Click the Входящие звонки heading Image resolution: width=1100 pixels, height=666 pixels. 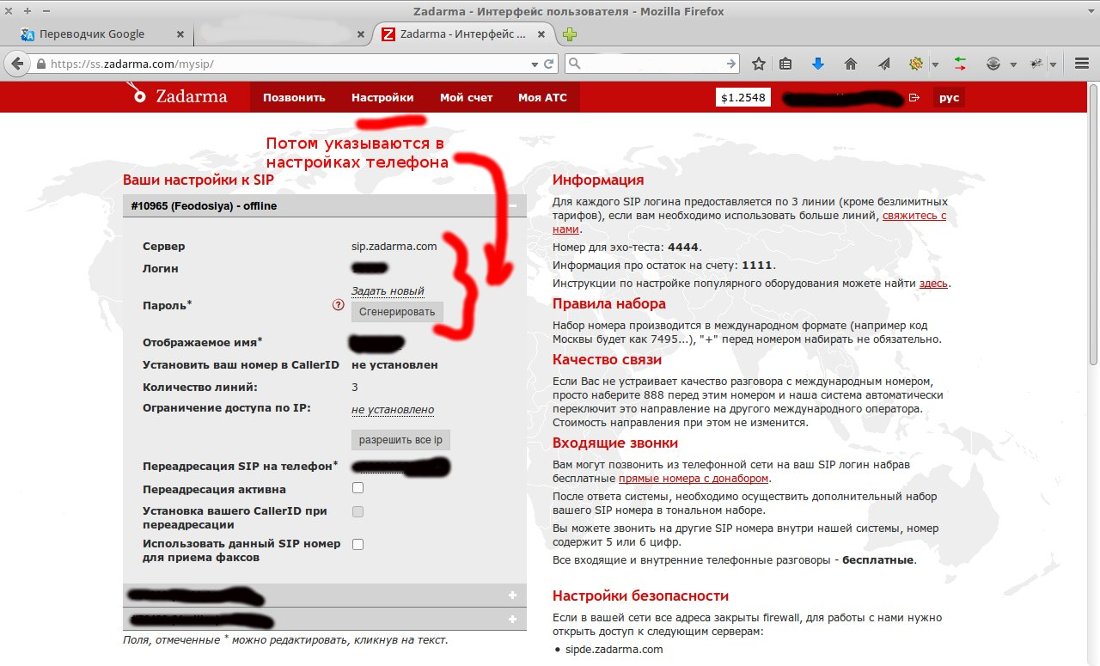tap(615, 443)
